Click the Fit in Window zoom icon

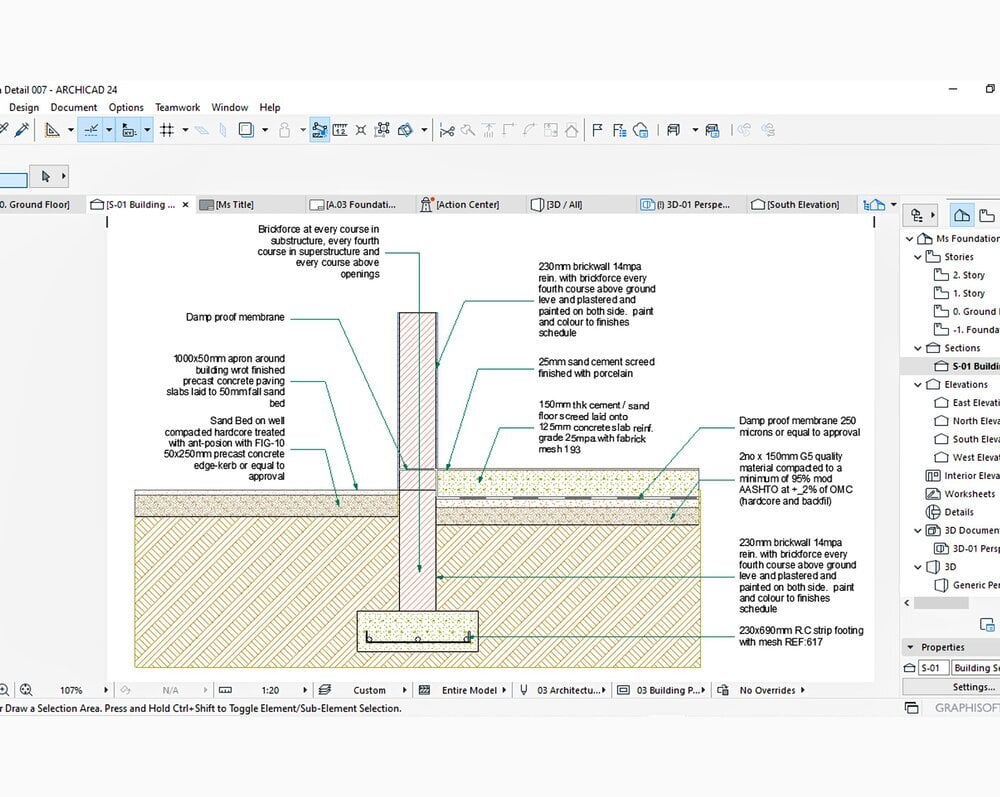point(26,690)
